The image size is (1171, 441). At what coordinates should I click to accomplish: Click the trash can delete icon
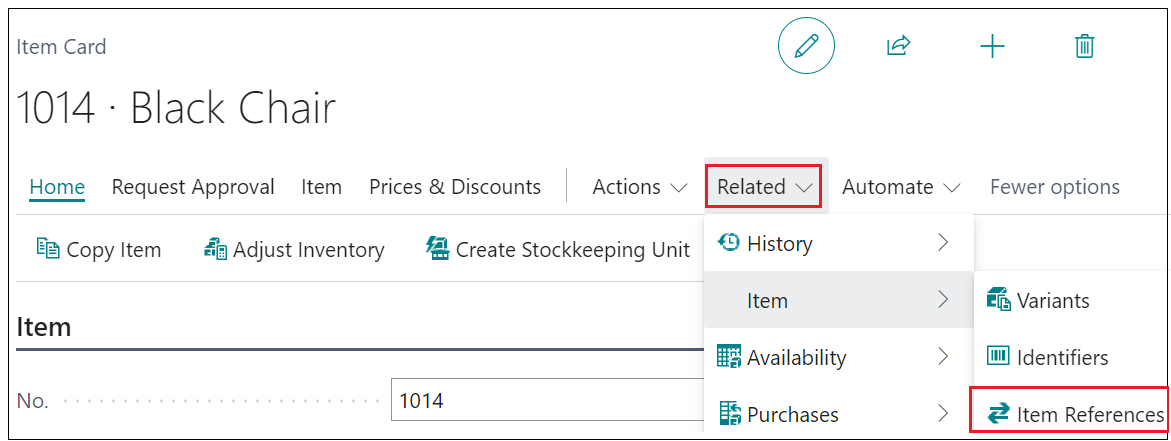pos(1084,46)
